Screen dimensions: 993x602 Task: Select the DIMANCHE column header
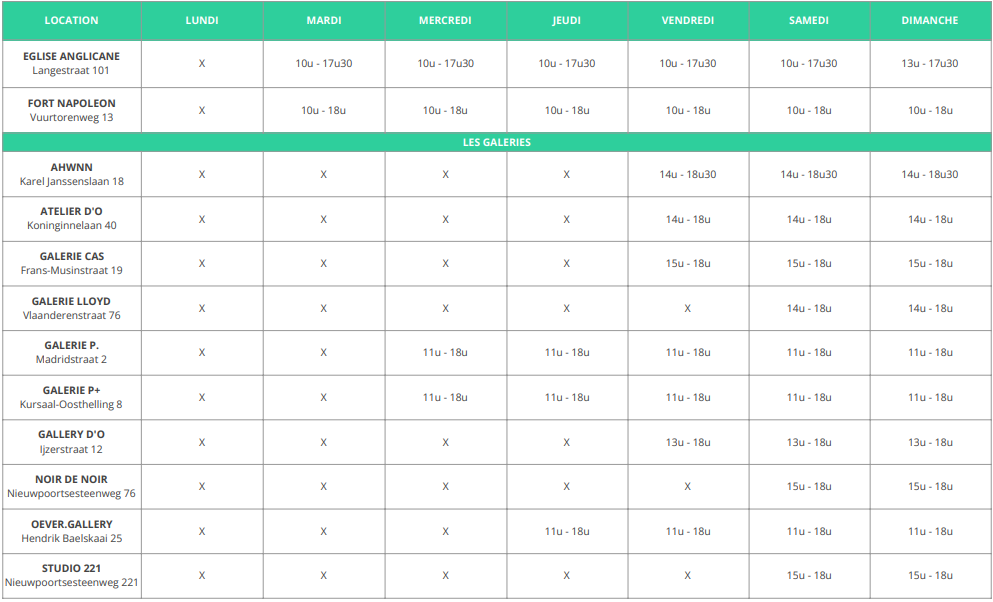930,20
